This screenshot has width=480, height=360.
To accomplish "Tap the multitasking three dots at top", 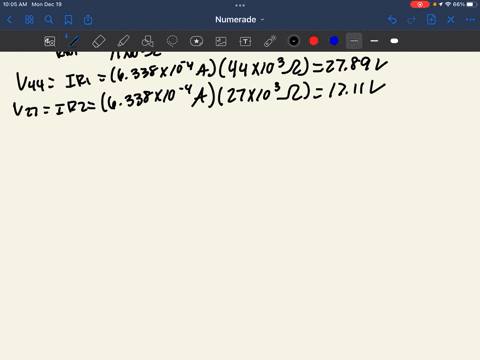I will (240, 5).
